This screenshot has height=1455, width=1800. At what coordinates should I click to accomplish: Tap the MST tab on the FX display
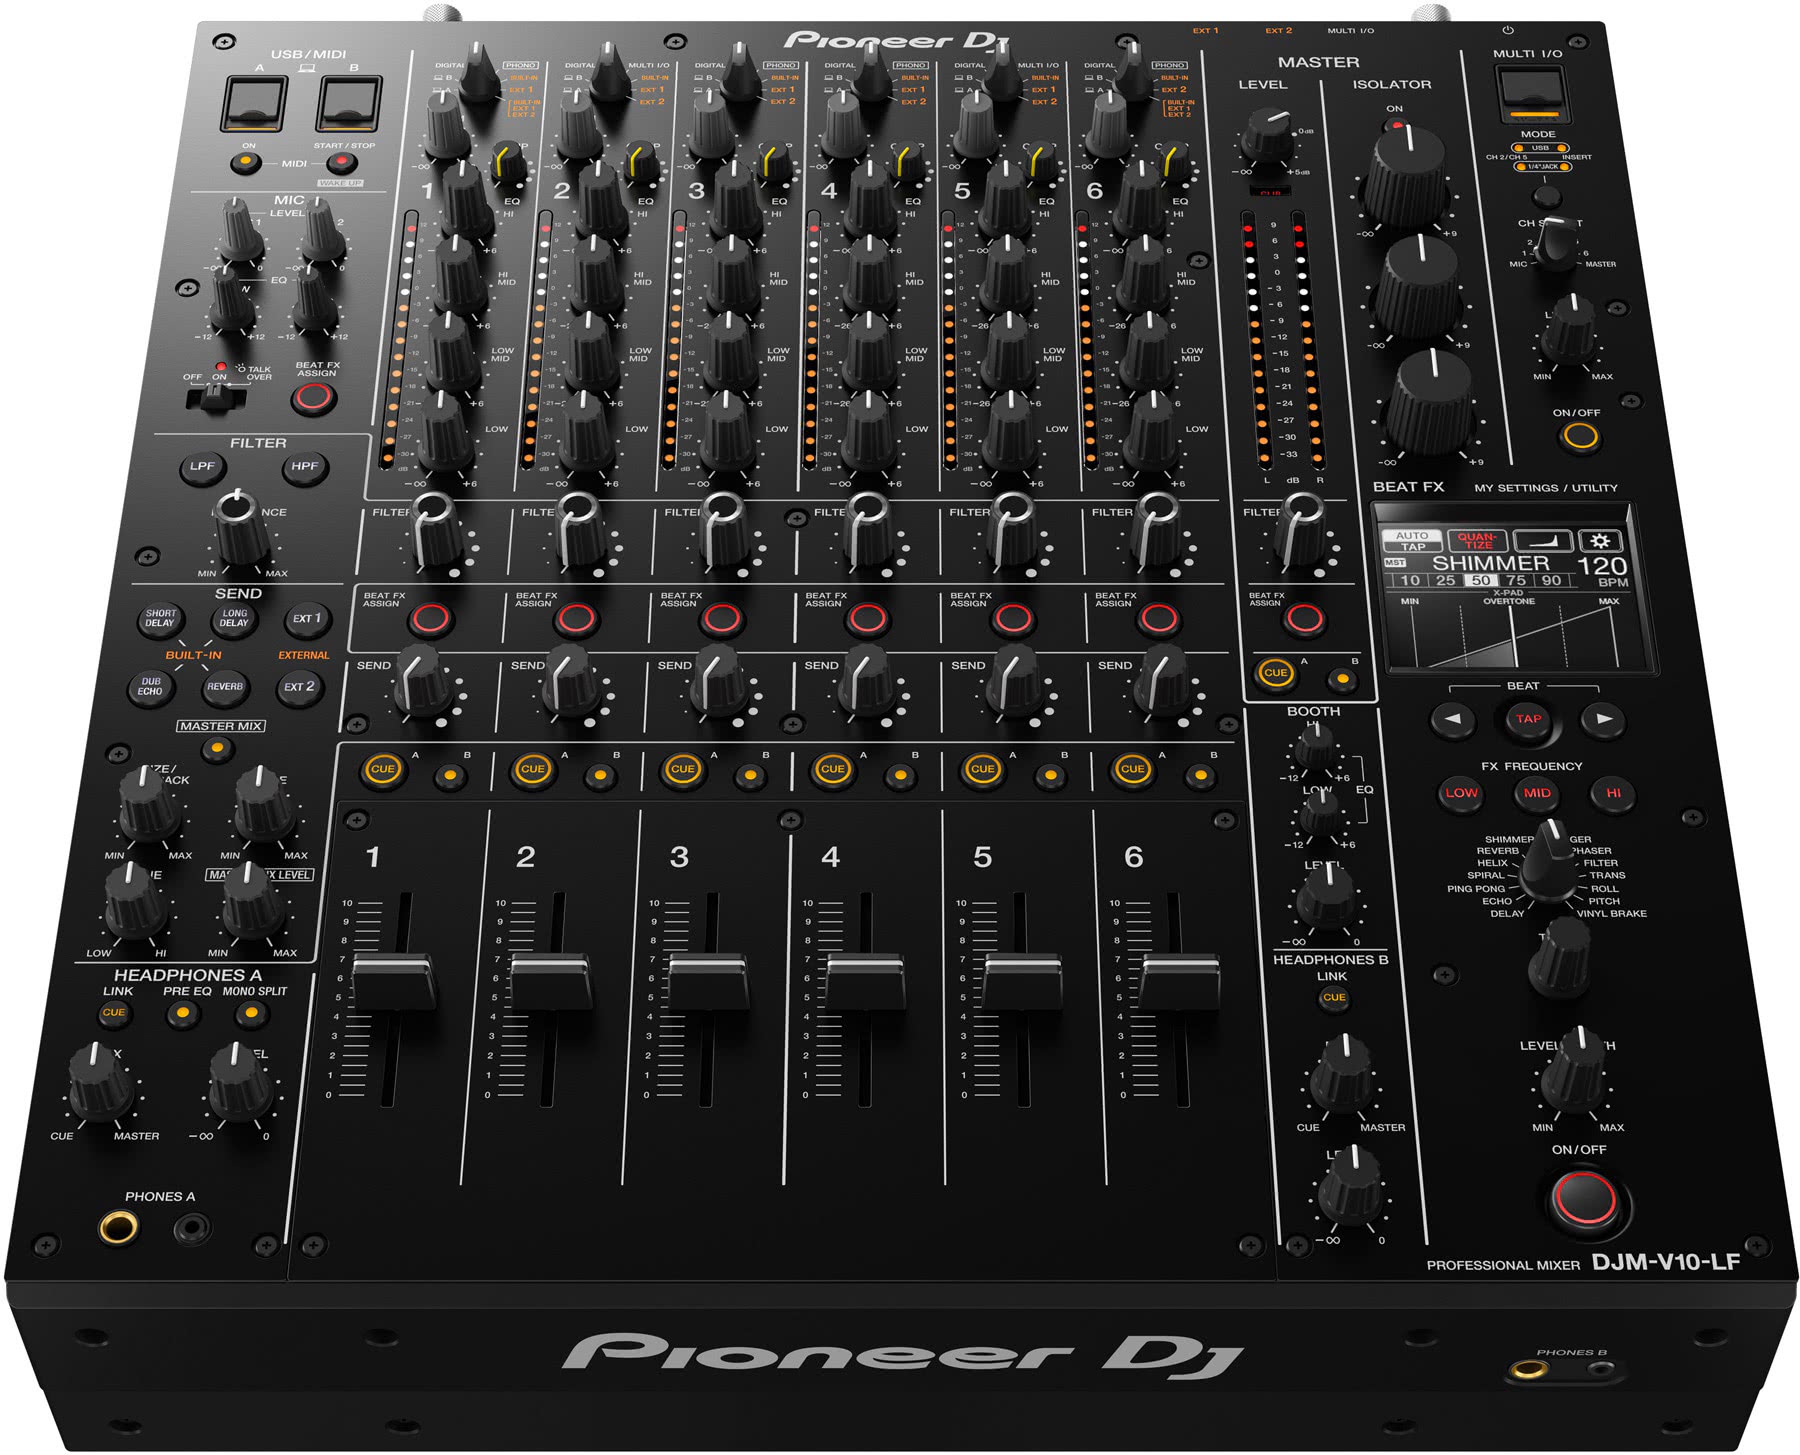[1394, 561]
